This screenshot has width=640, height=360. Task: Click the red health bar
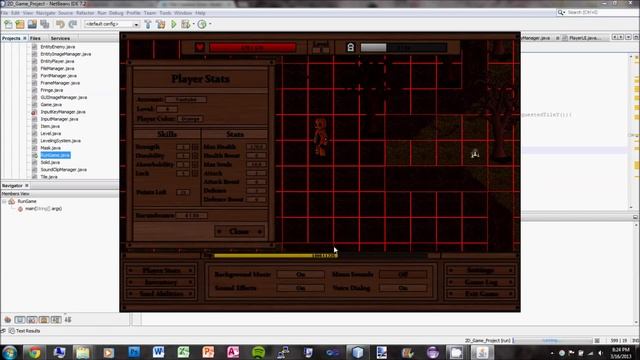pyautogui.click(x=253, y=48)
